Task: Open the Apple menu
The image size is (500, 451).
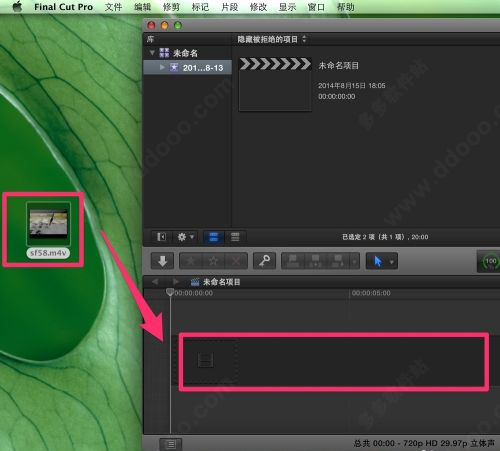Action: click(x=17, y=6)
